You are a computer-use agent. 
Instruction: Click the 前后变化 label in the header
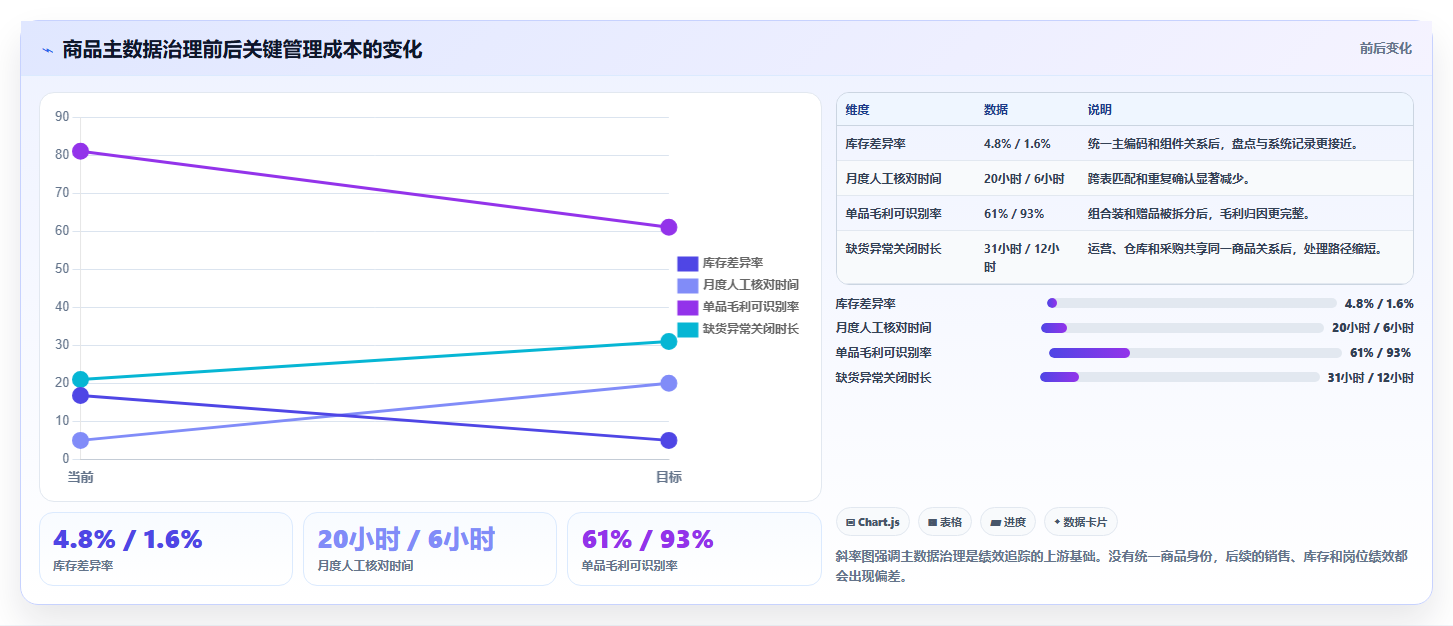(x=1385, y=48)
